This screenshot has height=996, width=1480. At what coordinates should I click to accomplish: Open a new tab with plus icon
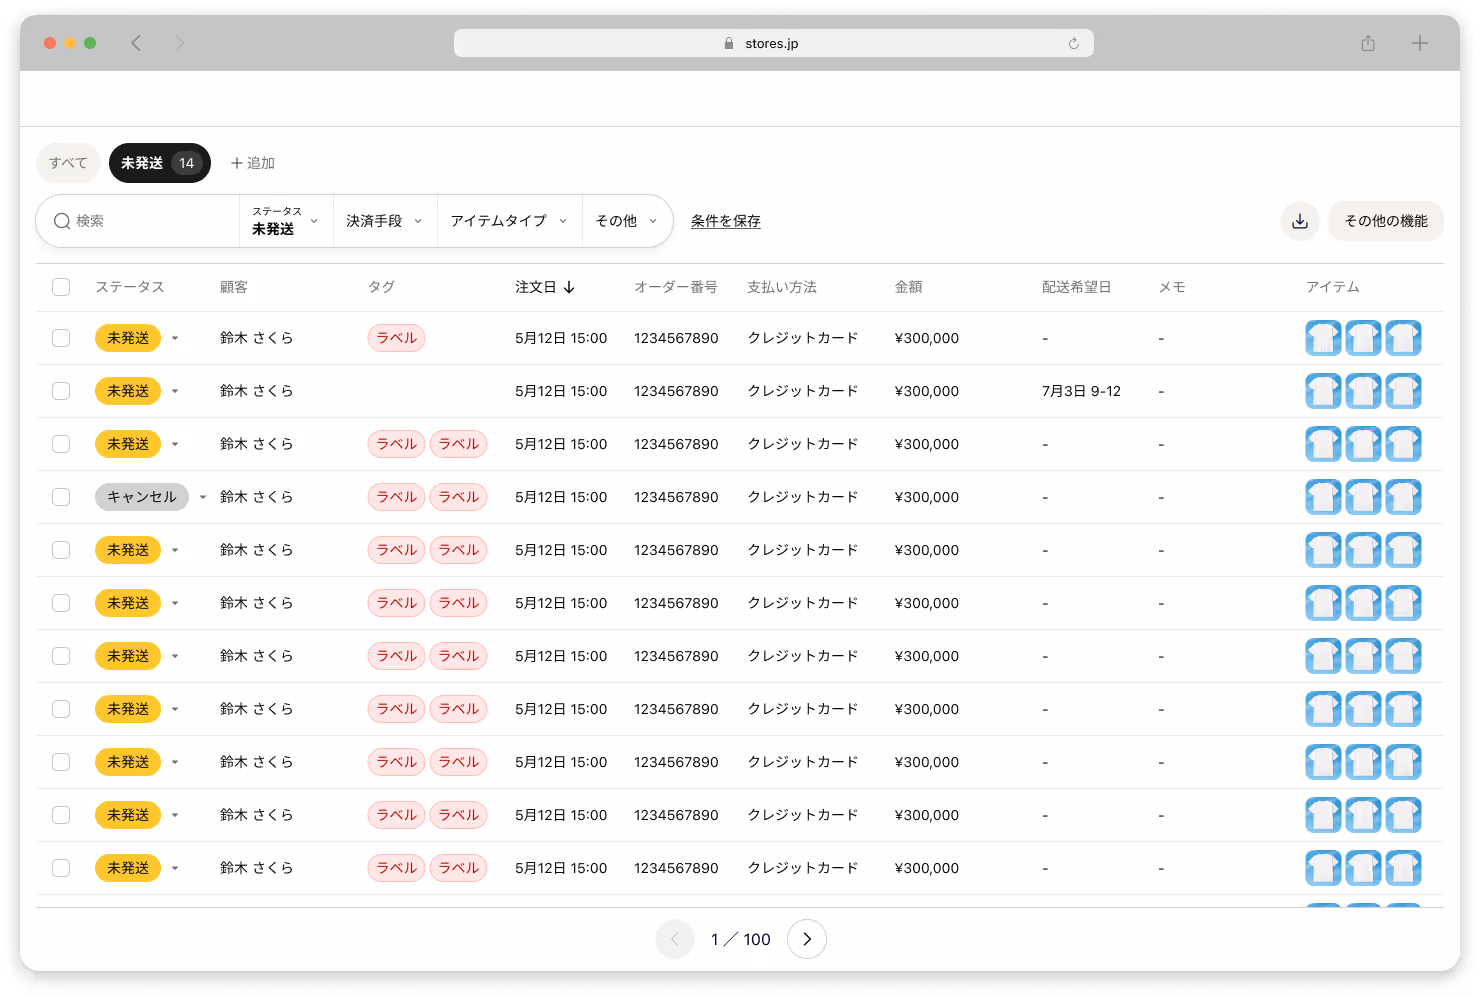pyautogui.click(x=1419, y=43)
